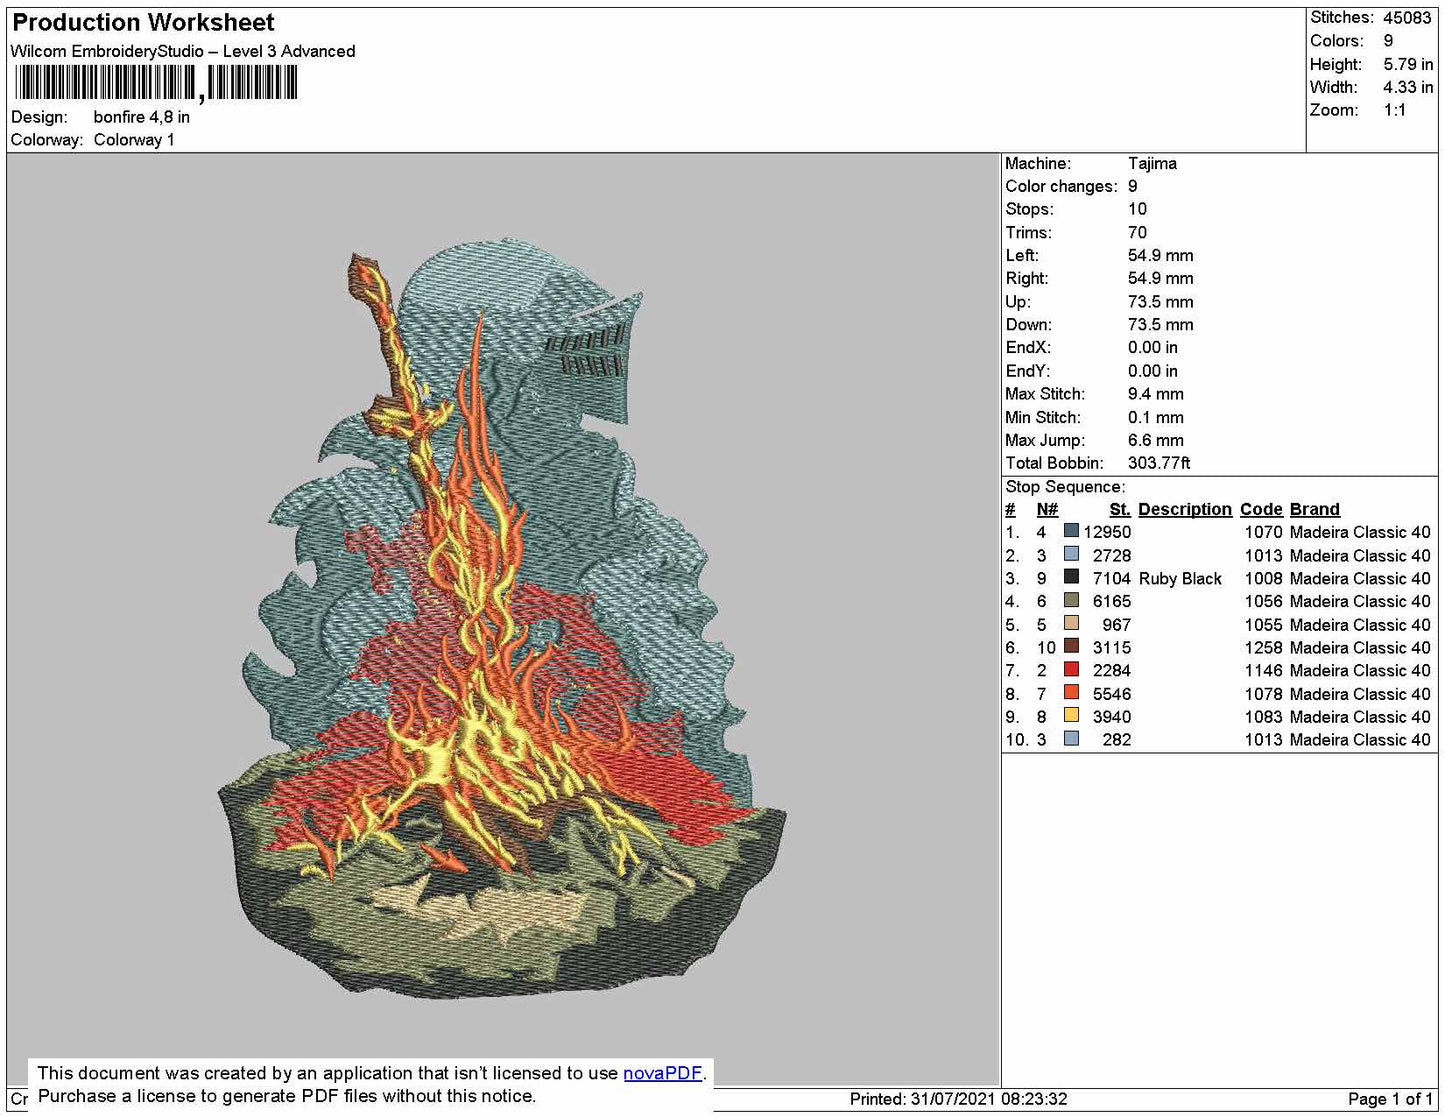
Task: Click the Ruby Black description text
Action: point(1180,578)
